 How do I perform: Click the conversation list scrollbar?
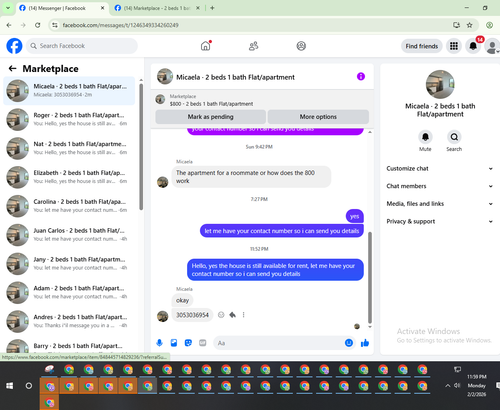[141, 147]
